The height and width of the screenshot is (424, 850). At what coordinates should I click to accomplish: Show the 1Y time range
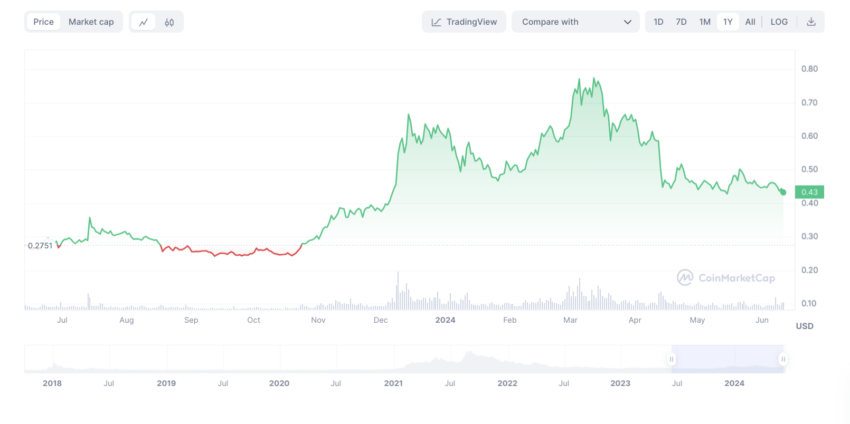728,22
